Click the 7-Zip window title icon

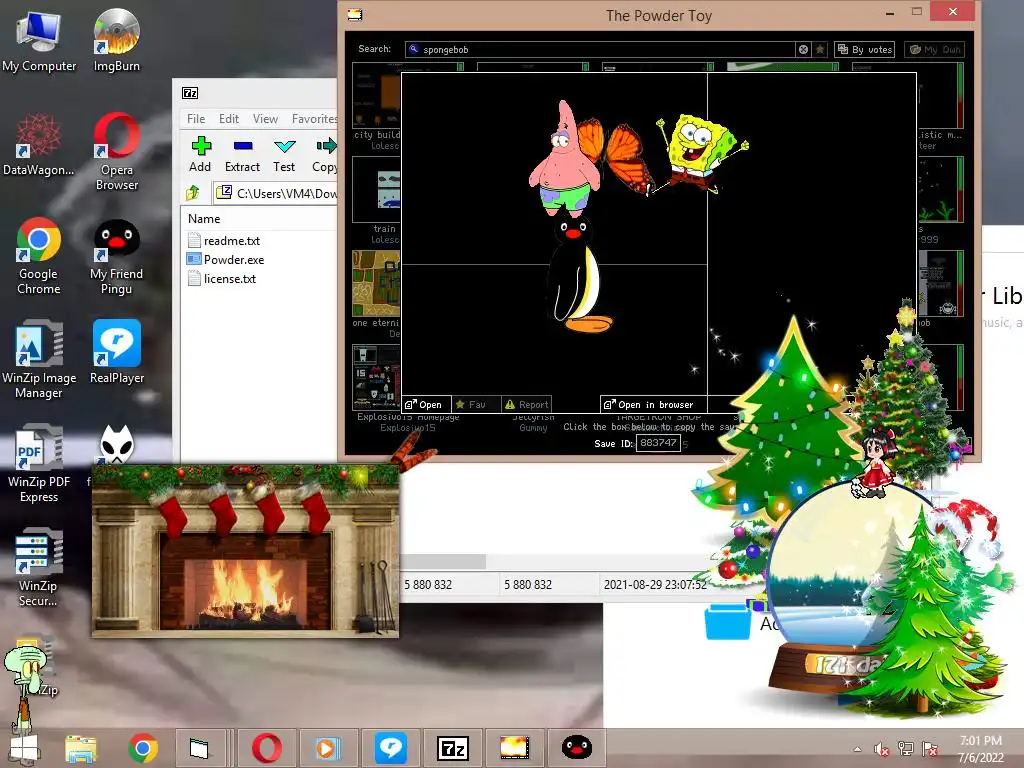(x=190, y=93)
